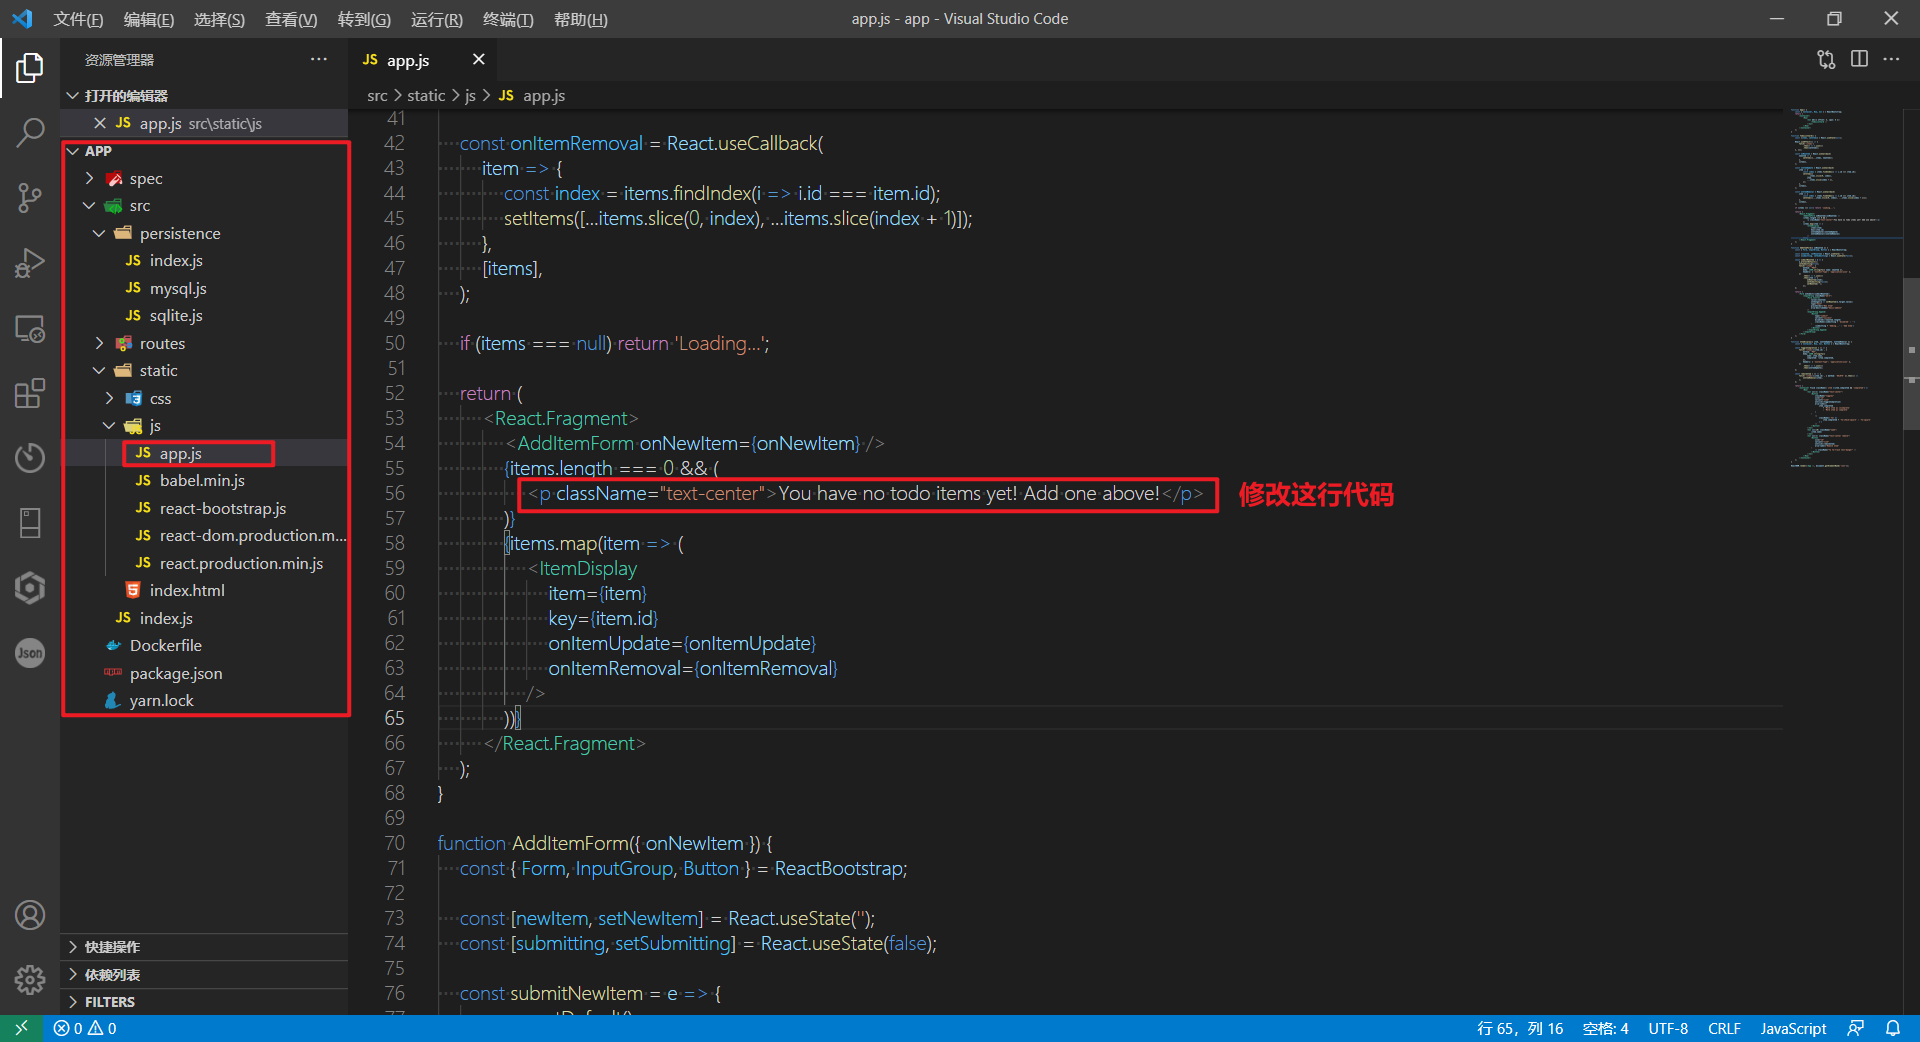Open the notifications bell in status bar
Image resolution: width=1920 pixels, height=1042 pixels.
point(1893,1028)
